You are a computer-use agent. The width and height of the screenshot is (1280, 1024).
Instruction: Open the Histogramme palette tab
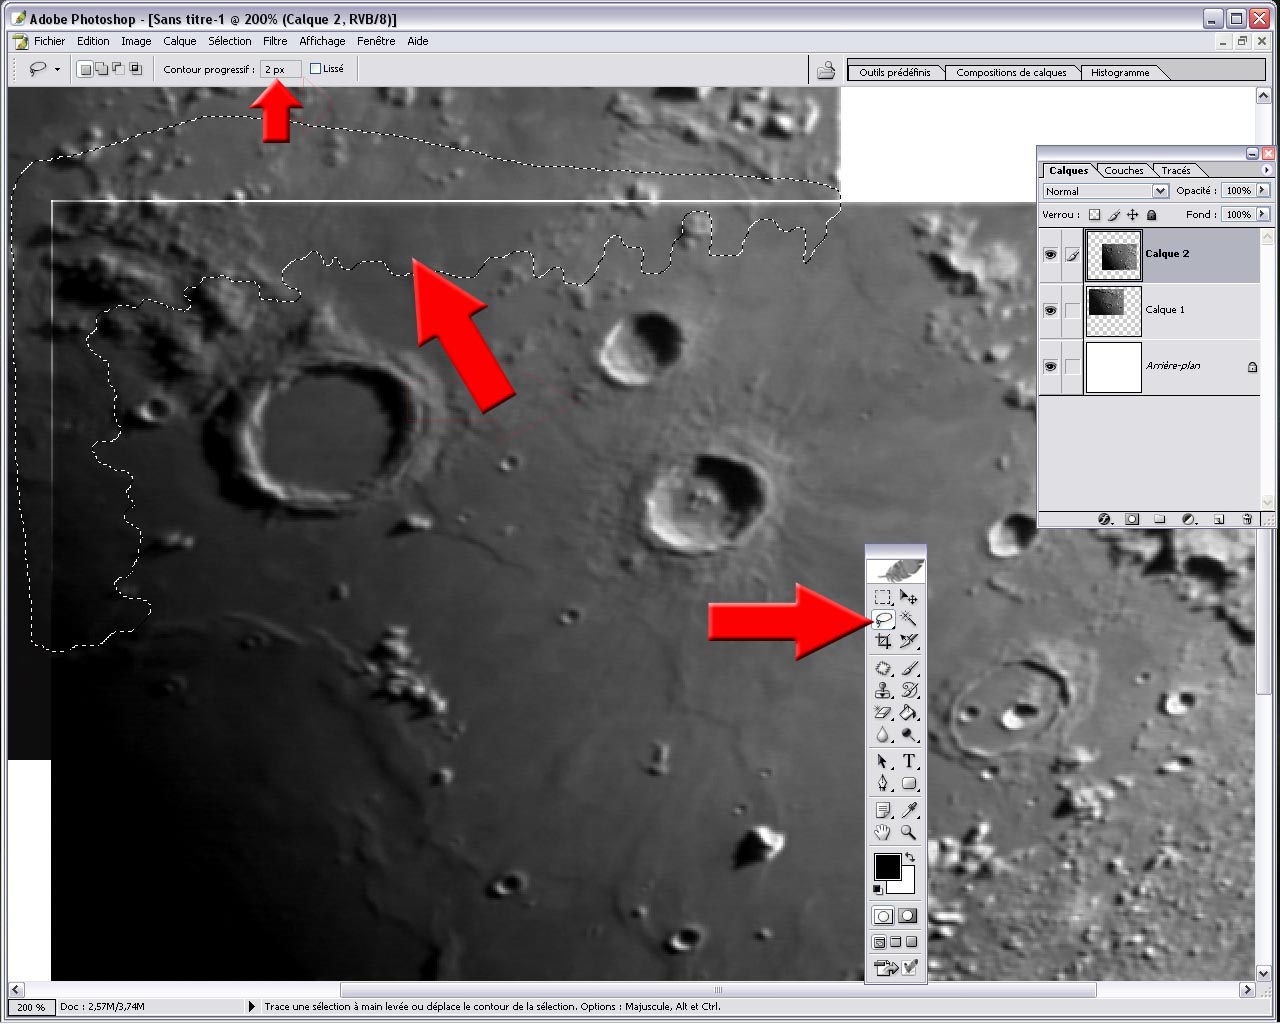(1120, 72)
